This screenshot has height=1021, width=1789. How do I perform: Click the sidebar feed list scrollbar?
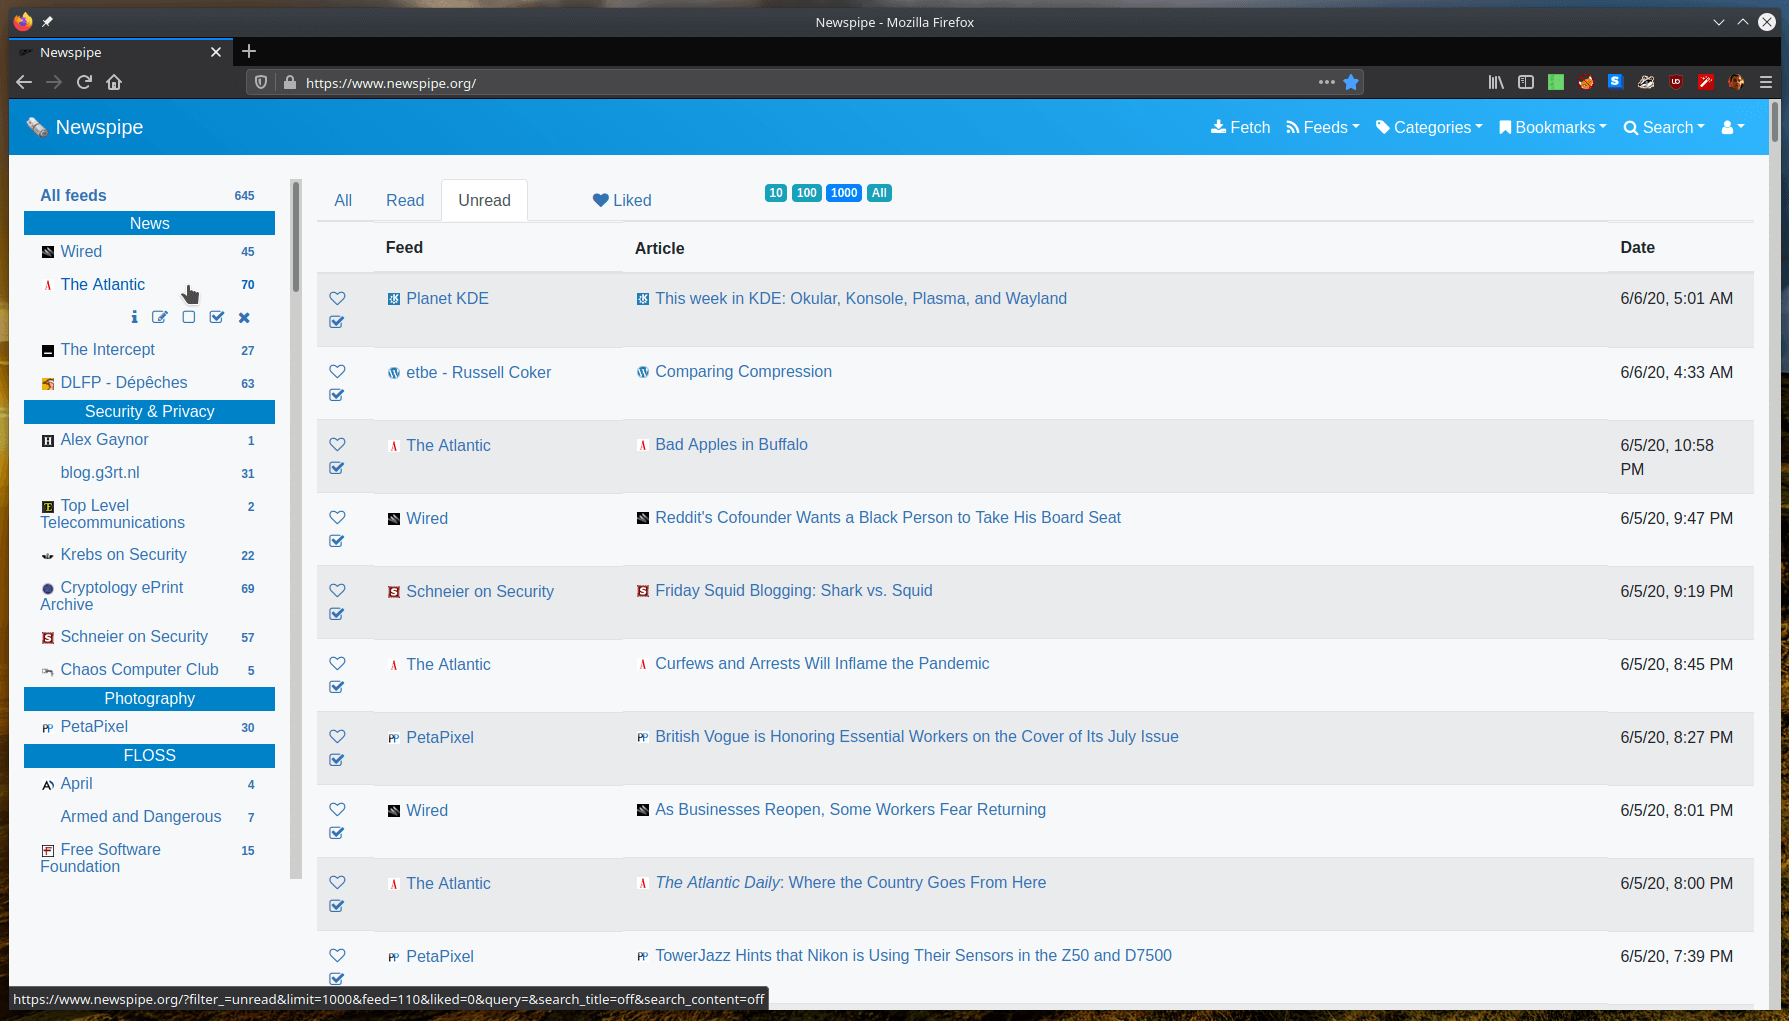(x=296, y=237)
